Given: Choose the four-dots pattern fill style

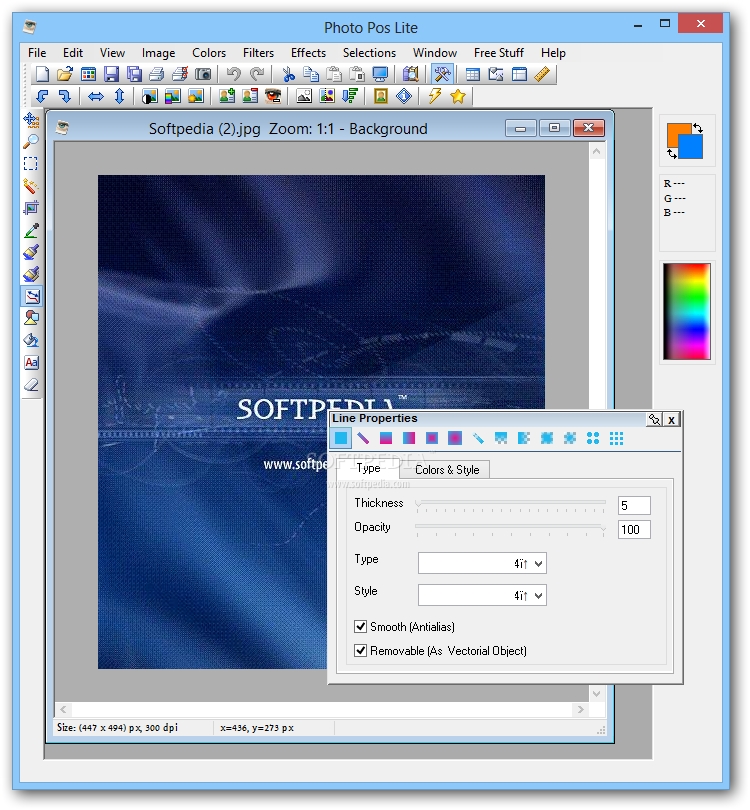Looking at the screenshot, I should [593, 439].
